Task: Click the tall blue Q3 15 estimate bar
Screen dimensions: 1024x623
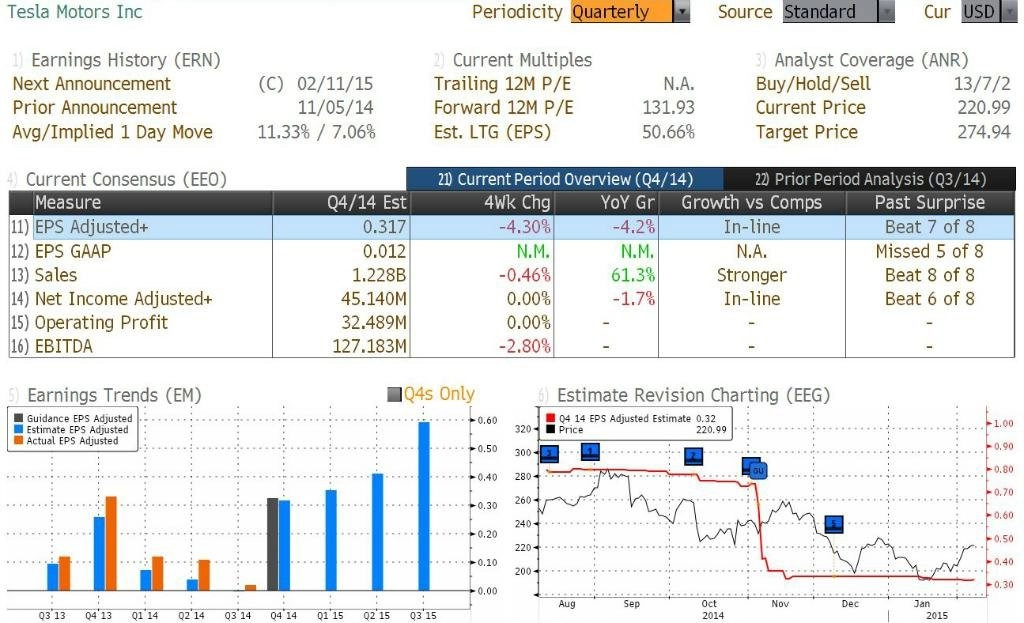Action: 424,506
